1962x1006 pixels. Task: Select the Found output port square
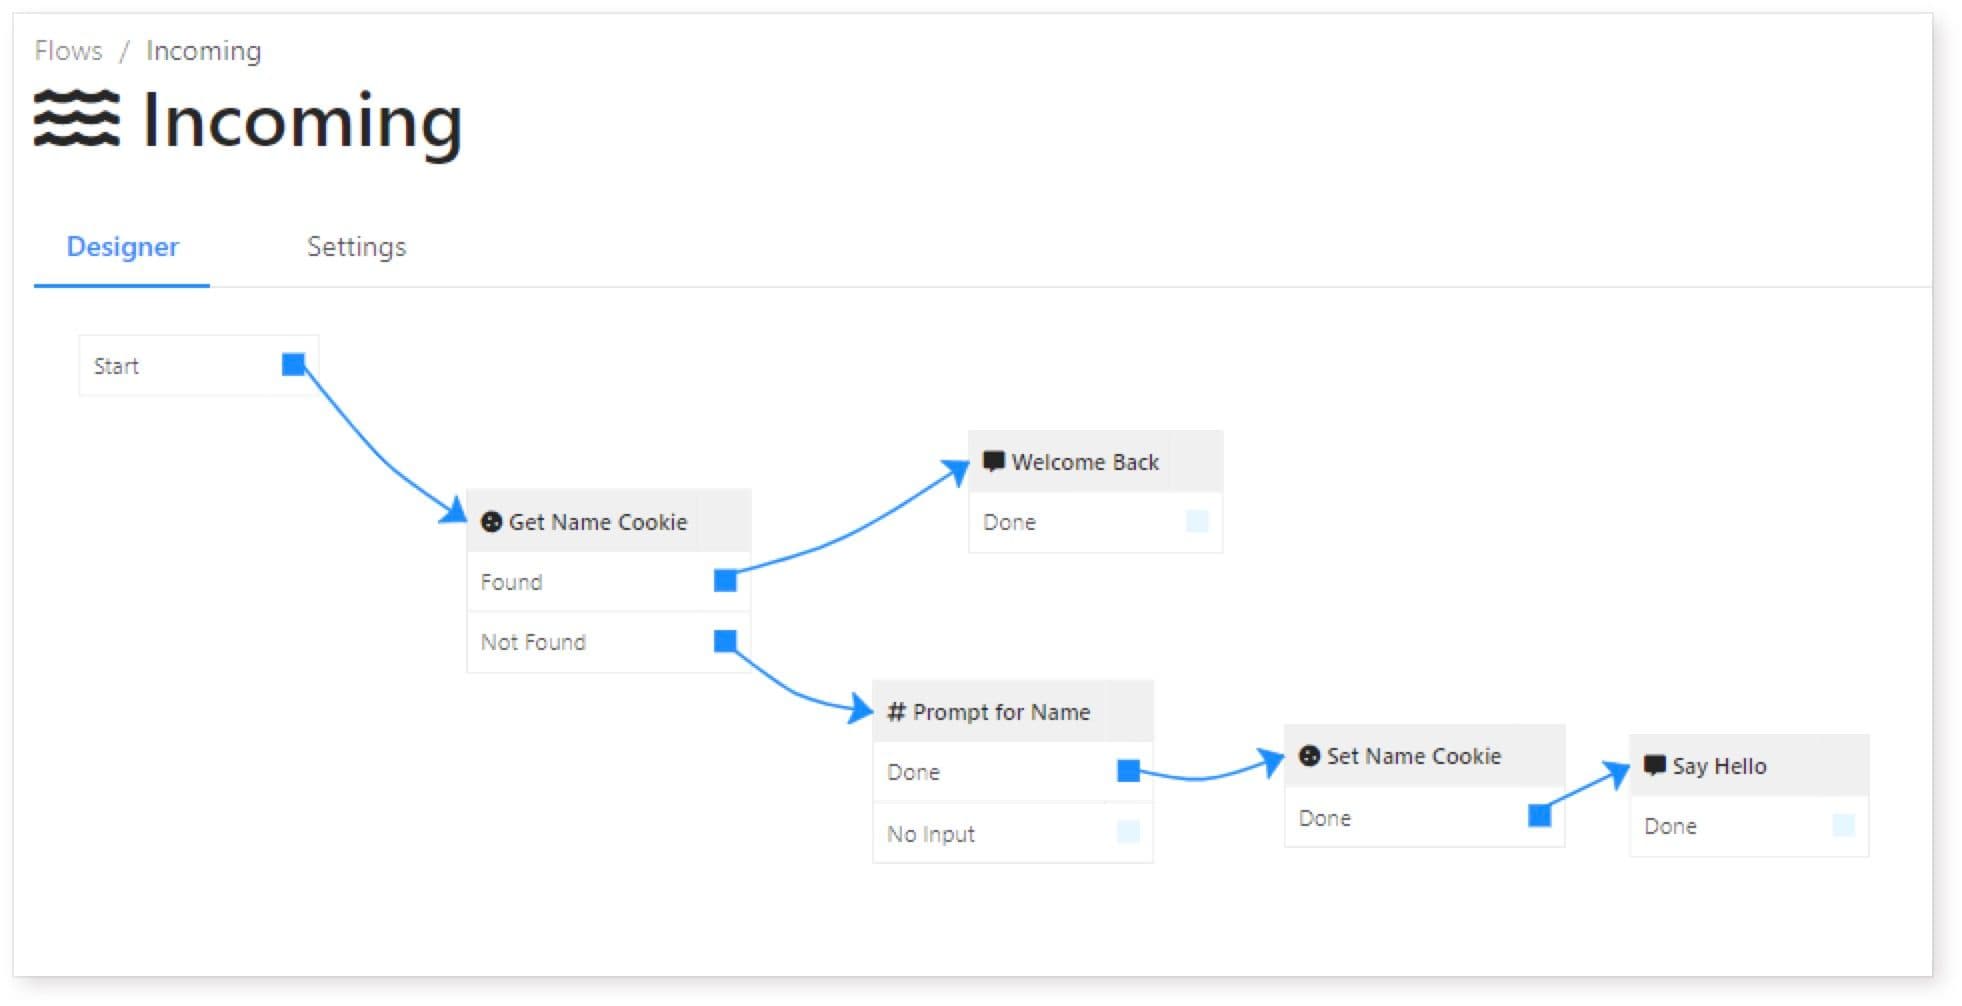[725, 580]
